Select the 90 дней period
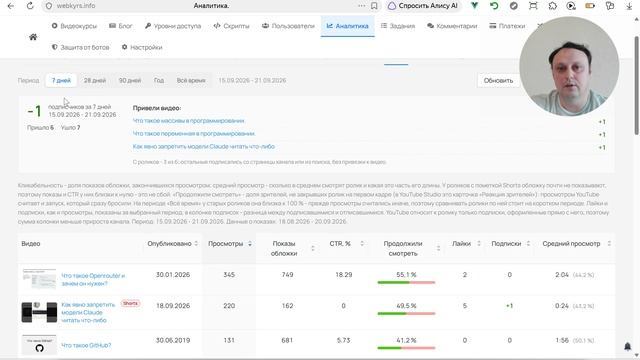The width and height of the screenshot is (640, 360). pyautogui.click(x=130, y=80)
